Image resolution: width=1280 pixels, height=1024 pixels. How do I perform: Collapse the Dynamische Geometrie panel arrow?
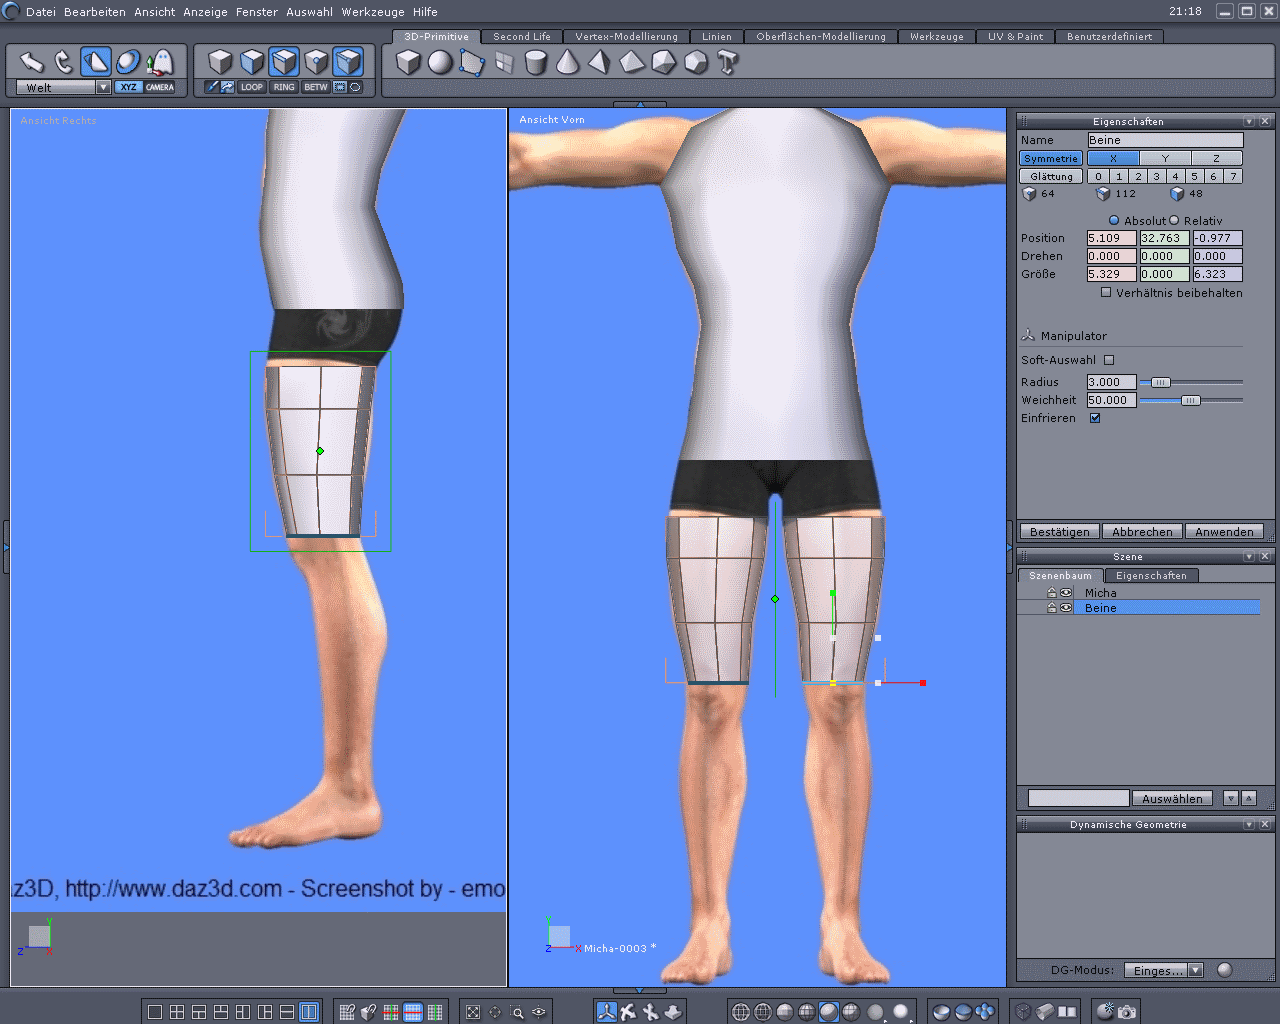tap(1249, 824)
